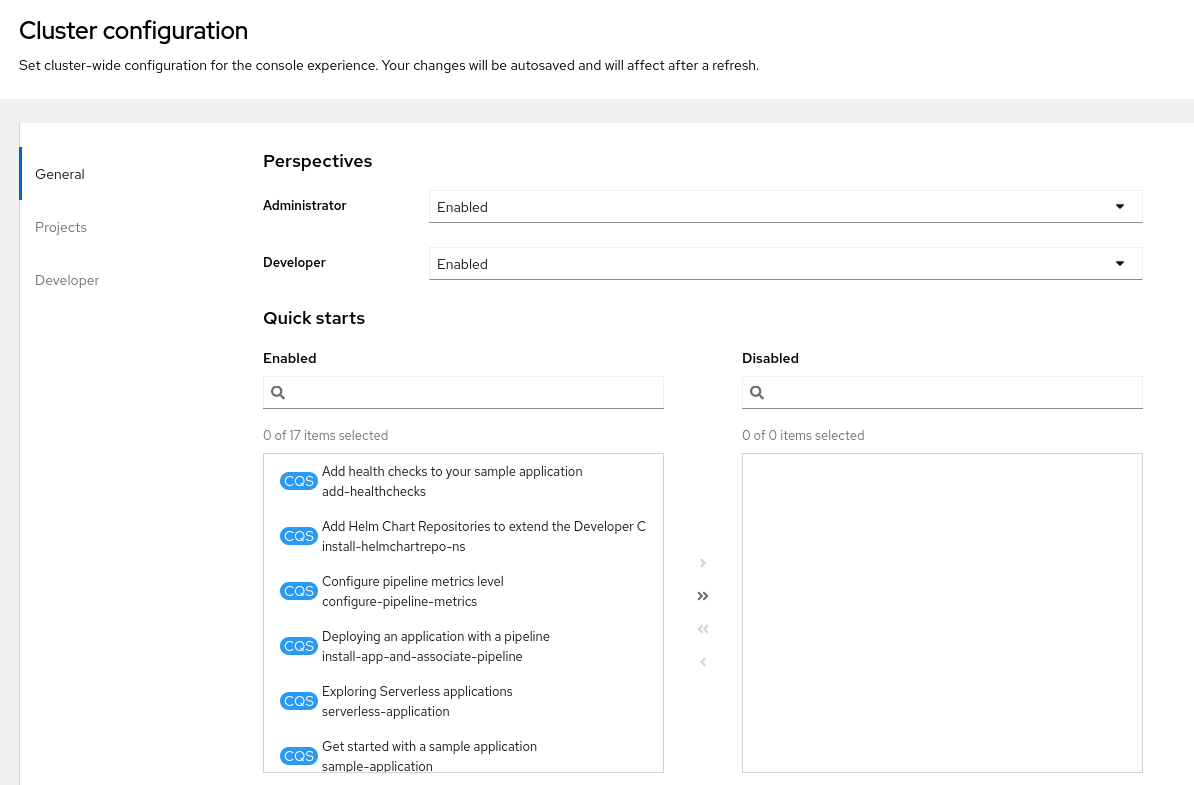The height and width of the screenshot is (785, 1194).
Task: Click the CQS badge beside install-helmchartrepo-ns
Action: tap(299, 536)
